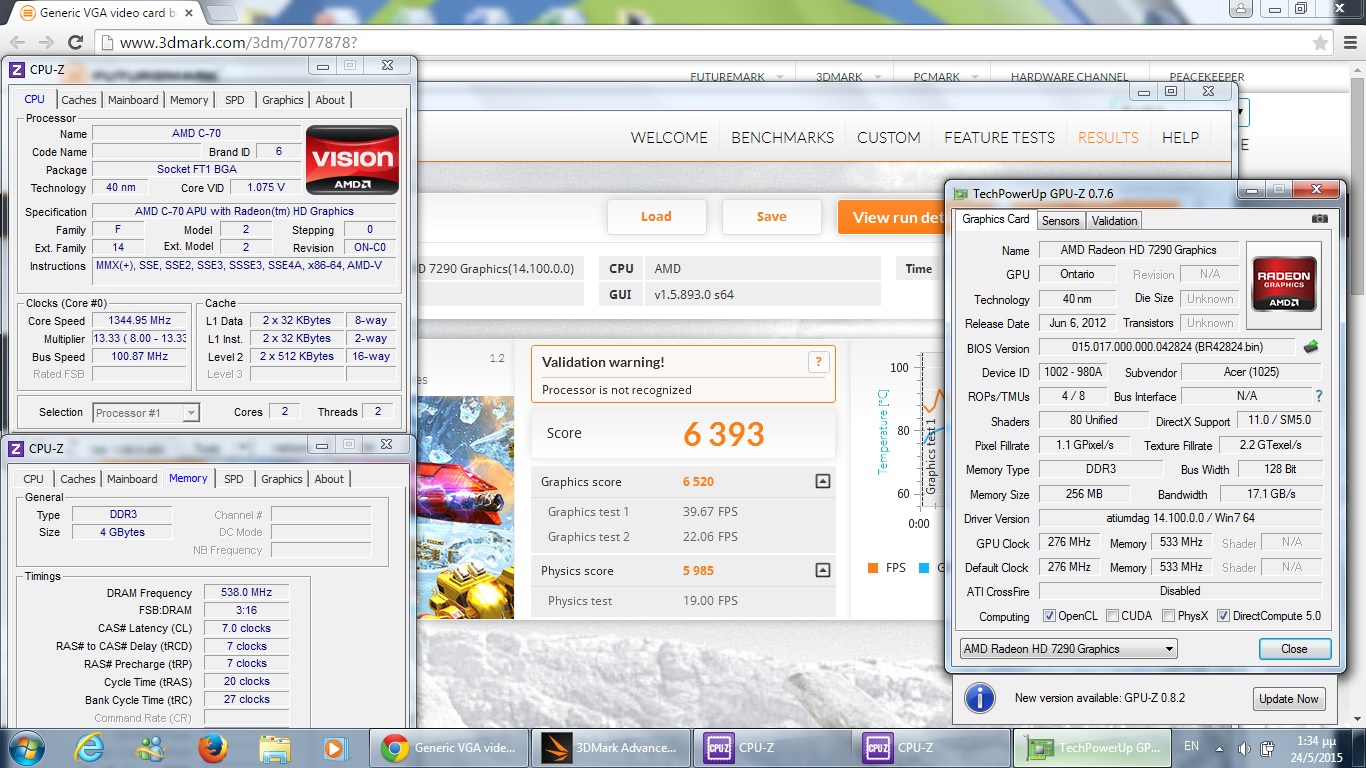1366x768 pixels.
Task: Open PCMARK link in Futuremark bar
Action: click(936, 77)
